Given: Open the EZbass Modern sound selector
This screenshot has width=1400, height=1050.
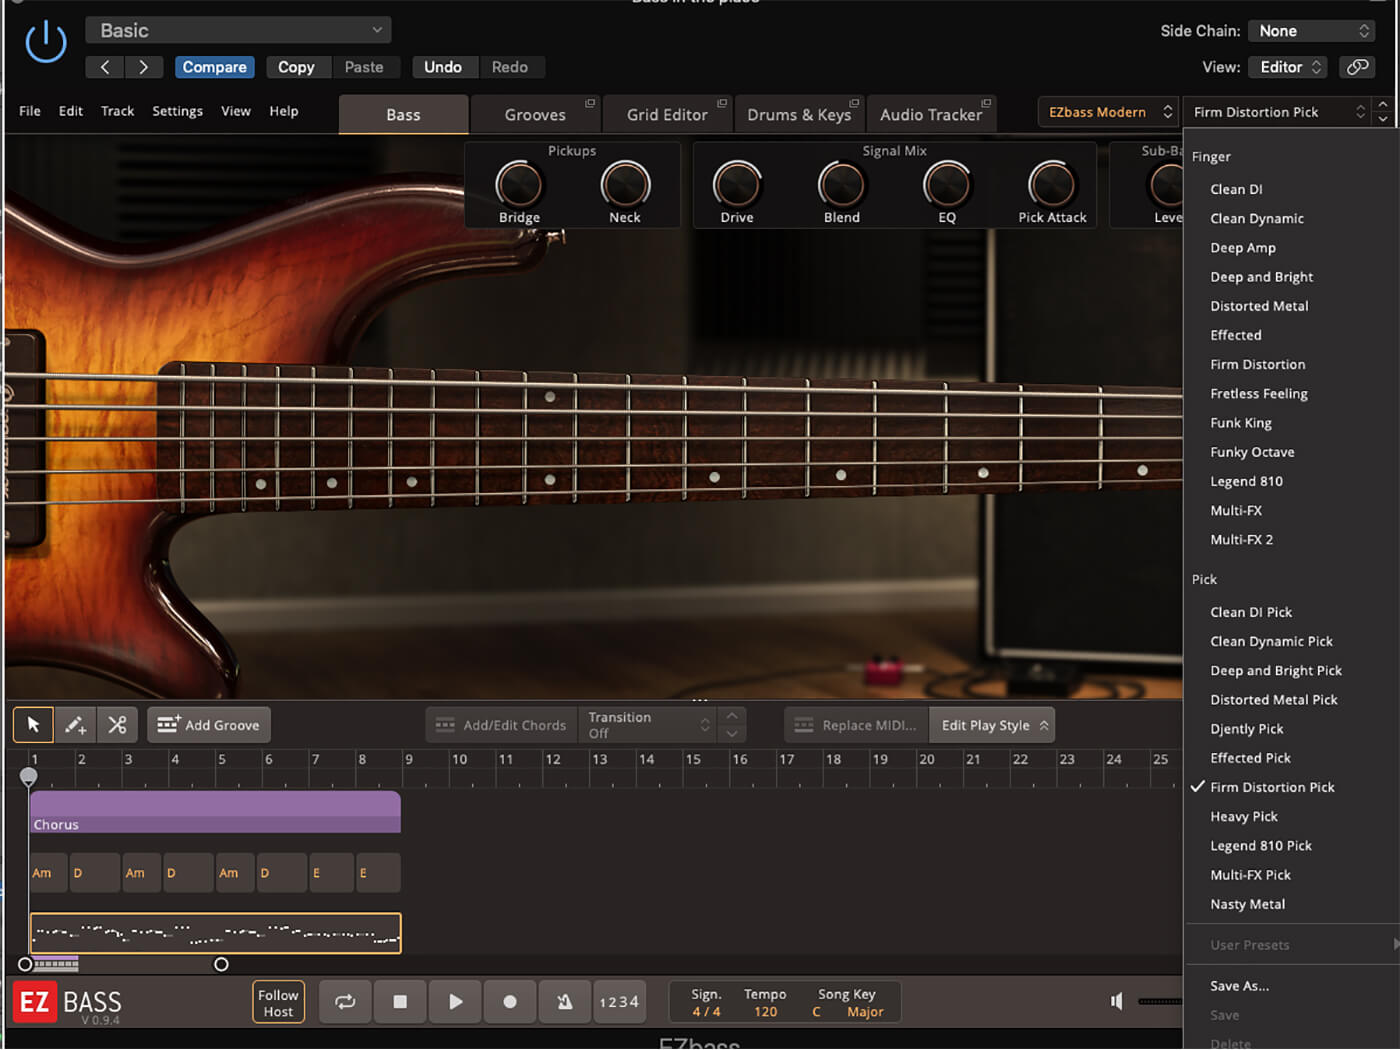Looking at the screenshot, I should coord(1106,112).
